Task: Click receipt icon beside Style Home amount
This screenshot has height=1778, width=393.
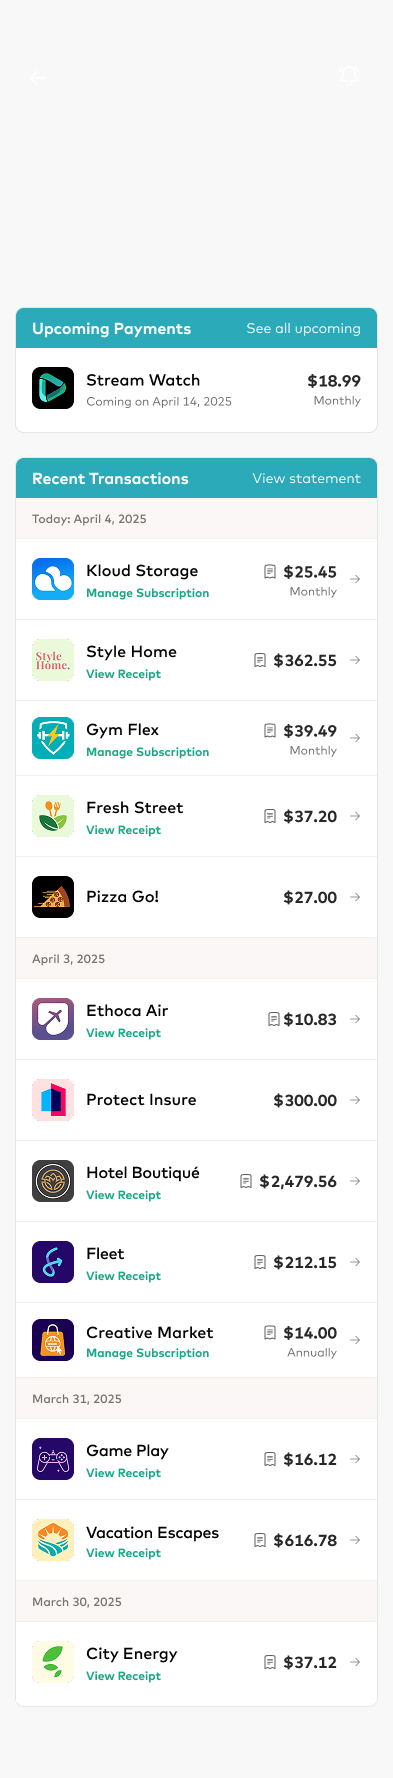Action: pos(260,660)
